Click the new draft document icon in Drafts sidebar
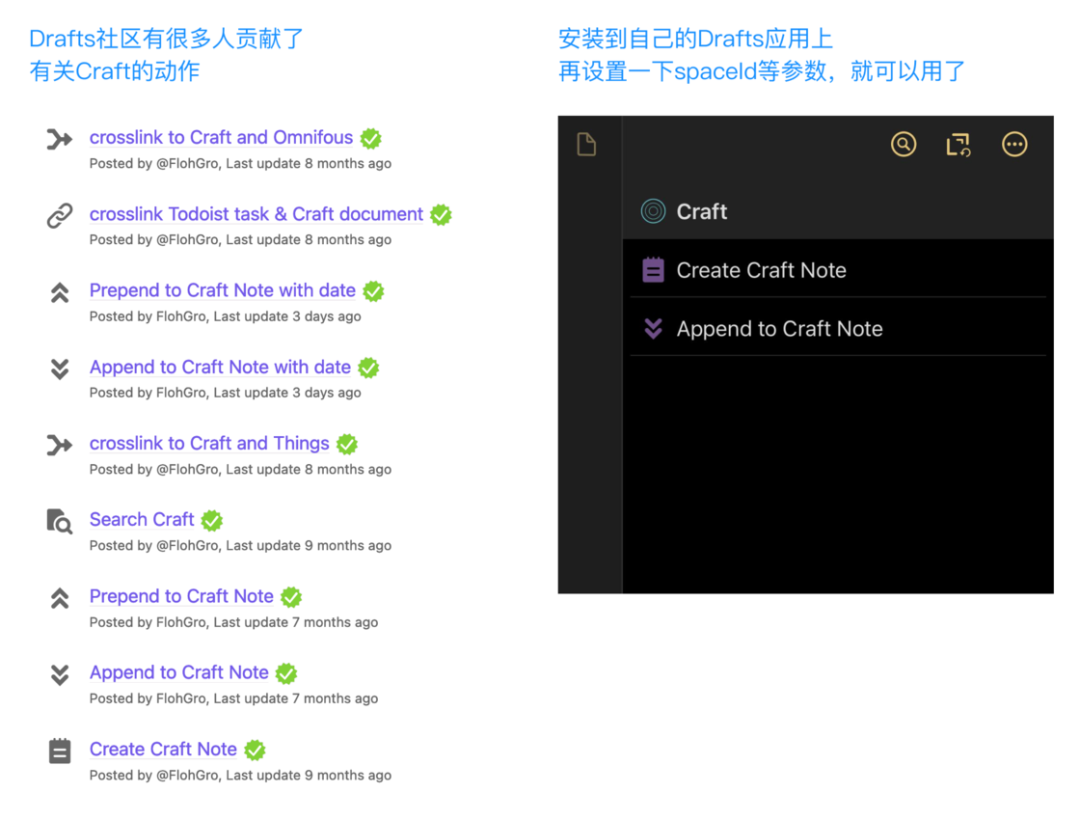 (586, 145)
